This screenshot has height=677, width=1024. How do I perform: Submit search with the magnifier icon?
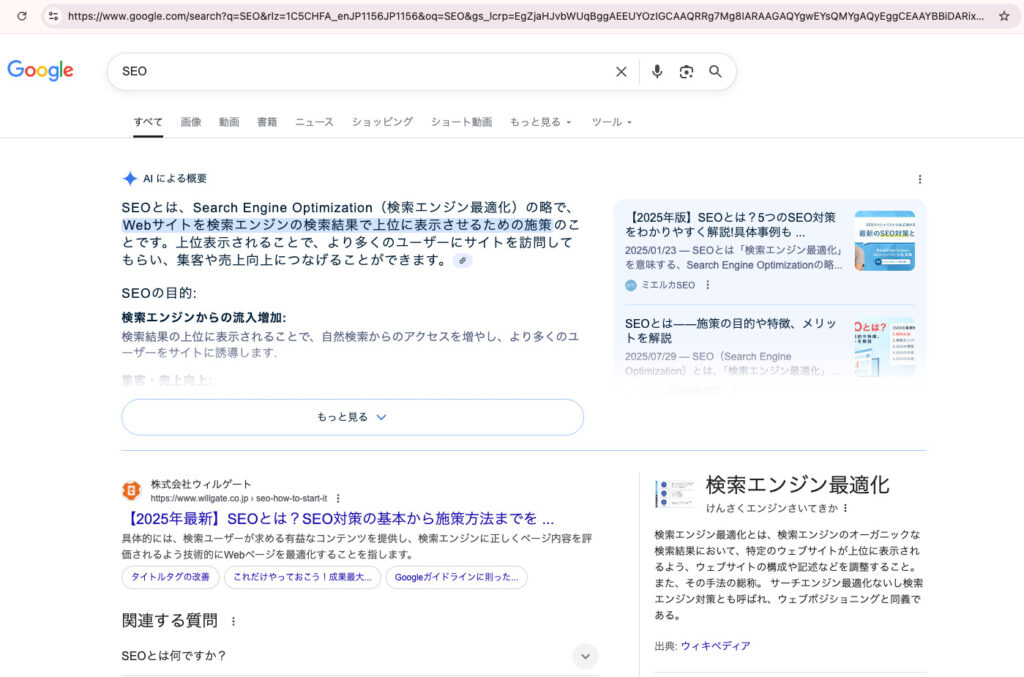(x=715, y=72)
